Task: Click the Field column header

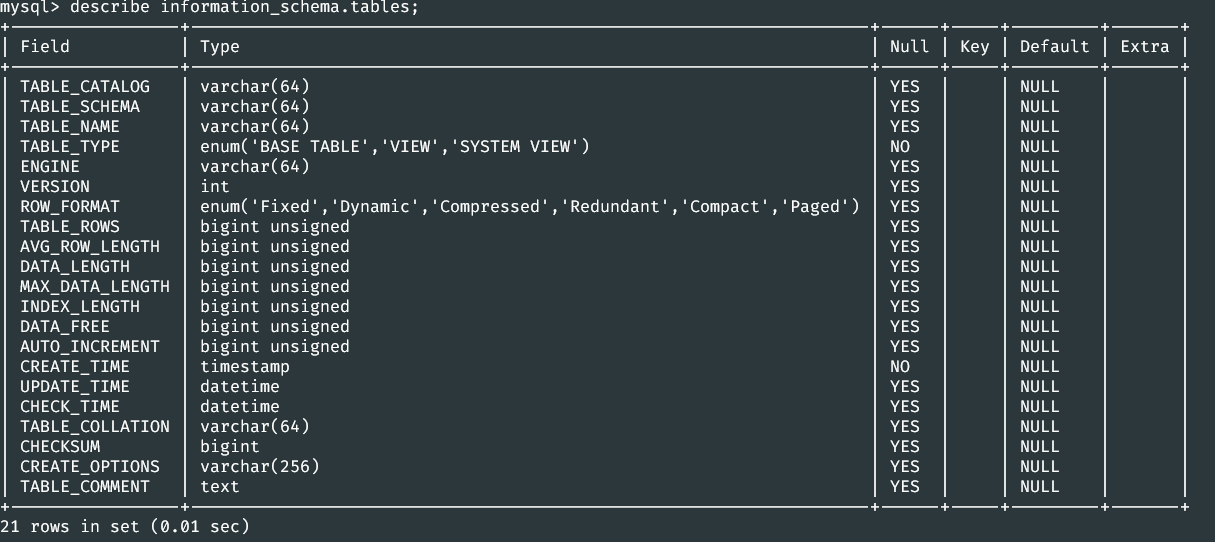Action: tap(45, 46)
